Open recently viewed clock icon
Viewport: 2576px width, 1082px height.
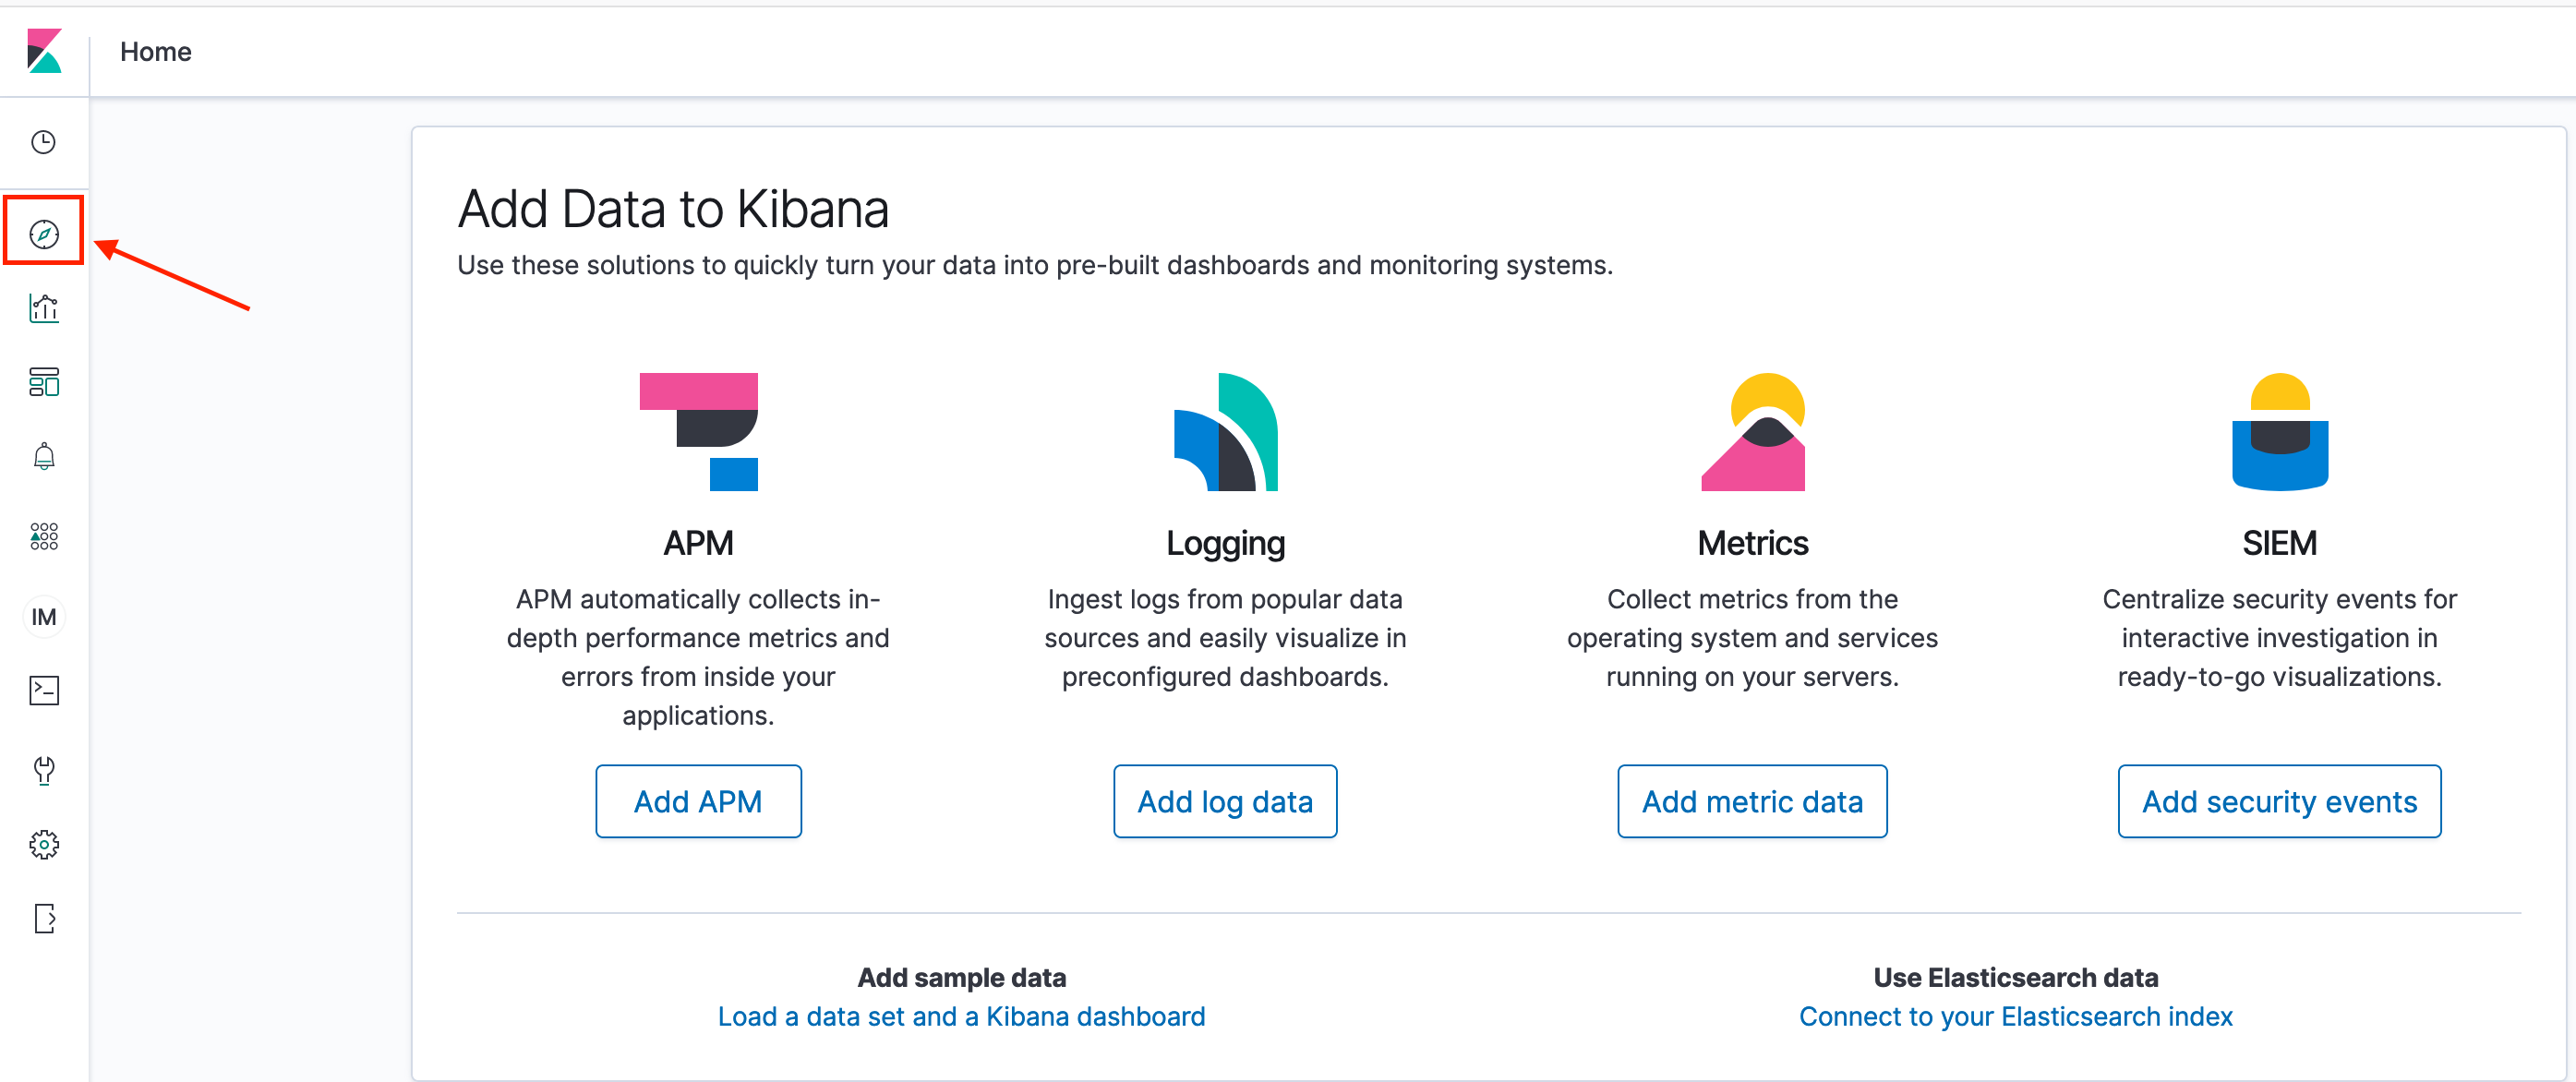[x=44, y=142]
